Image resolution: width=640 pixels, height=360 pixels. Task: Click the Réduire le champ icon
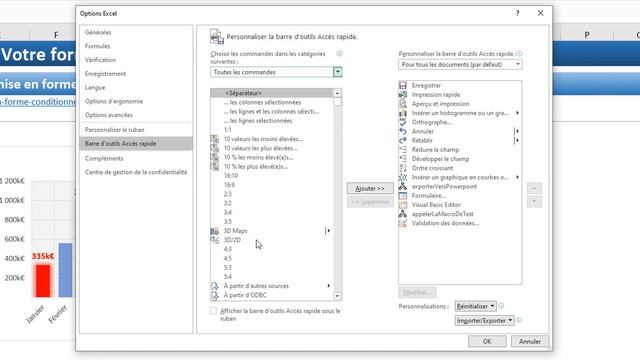coord(403,150)
